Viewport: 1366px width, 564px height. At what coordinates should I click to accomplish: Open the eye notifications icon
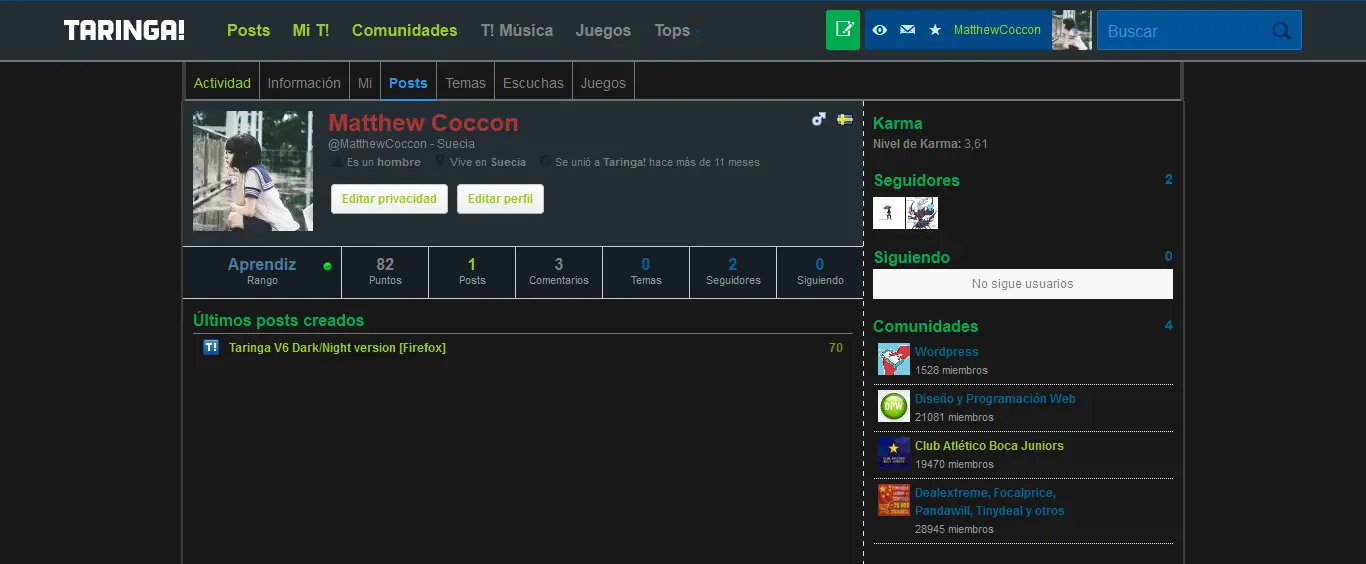coord(880,30)
